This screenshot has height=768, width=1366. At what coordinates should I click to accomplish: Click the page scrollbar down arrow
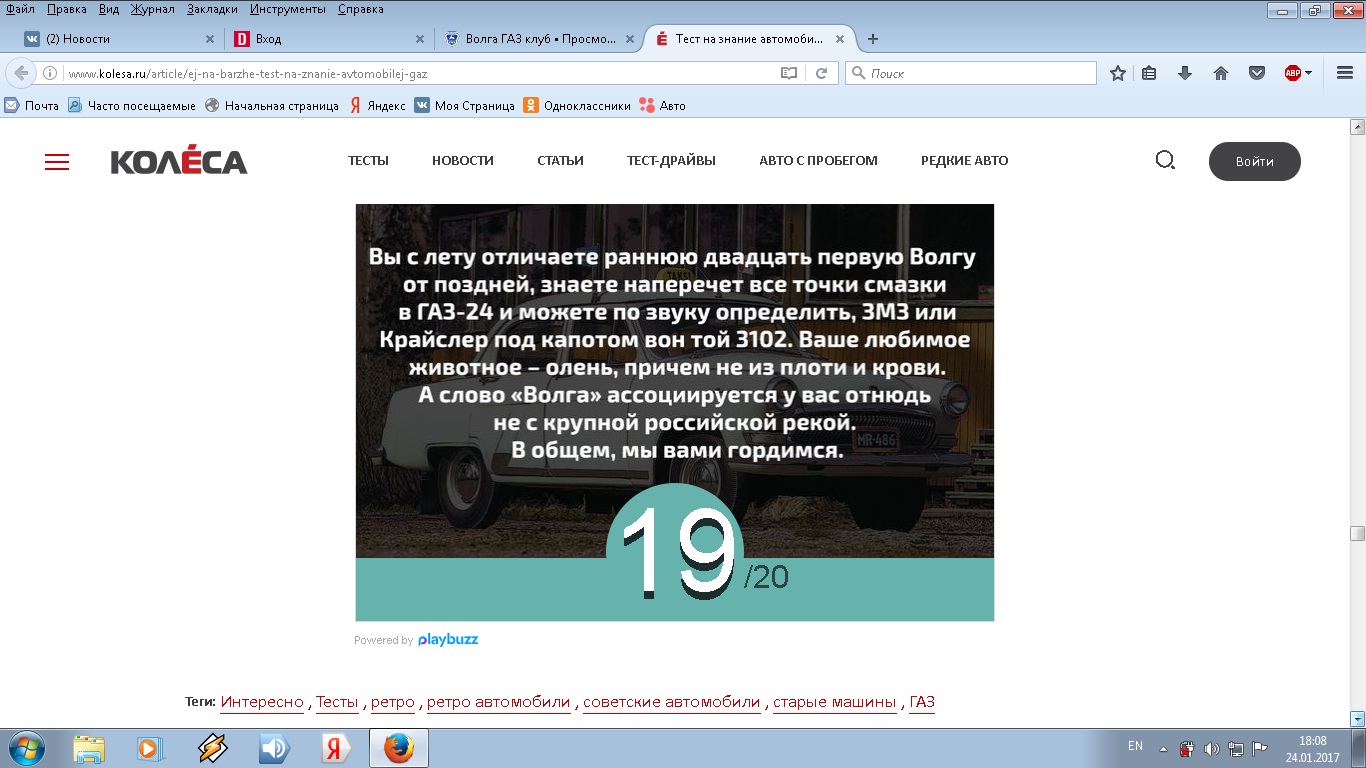(x=1357, y=718)
